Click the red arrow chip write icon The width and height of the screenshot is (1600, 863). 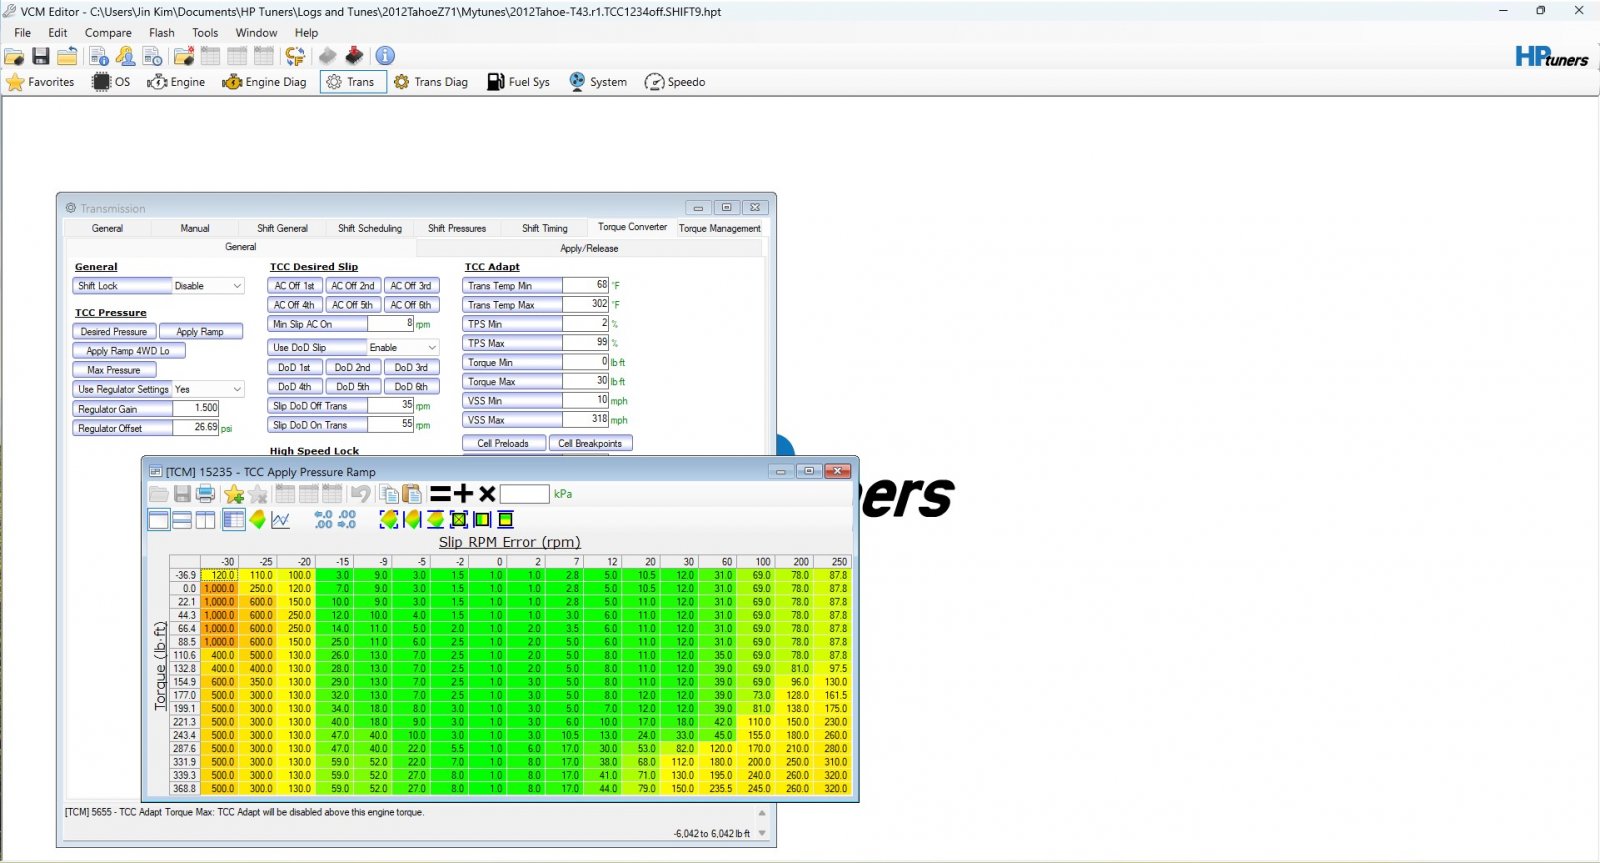click(x=354, y=56)
